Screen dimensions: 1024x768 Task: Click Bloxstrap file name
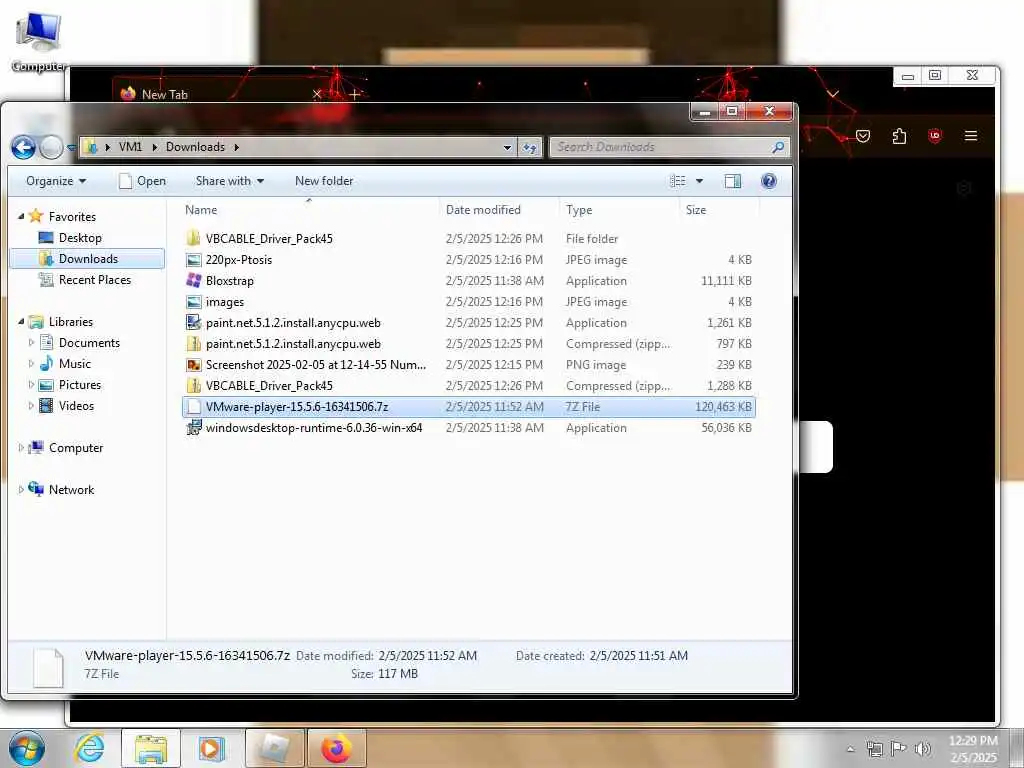point(230,281)
